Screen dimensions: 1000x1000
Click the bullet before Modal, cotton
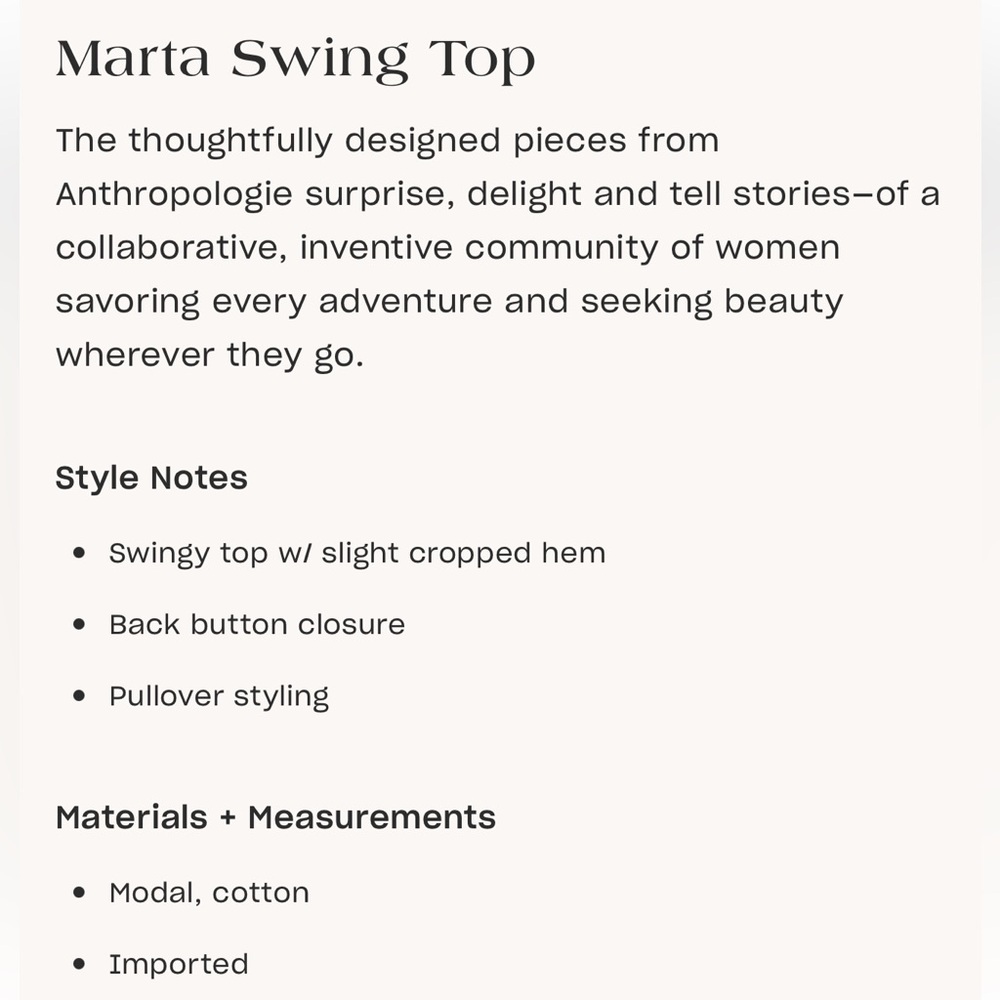tap(79, 893)
